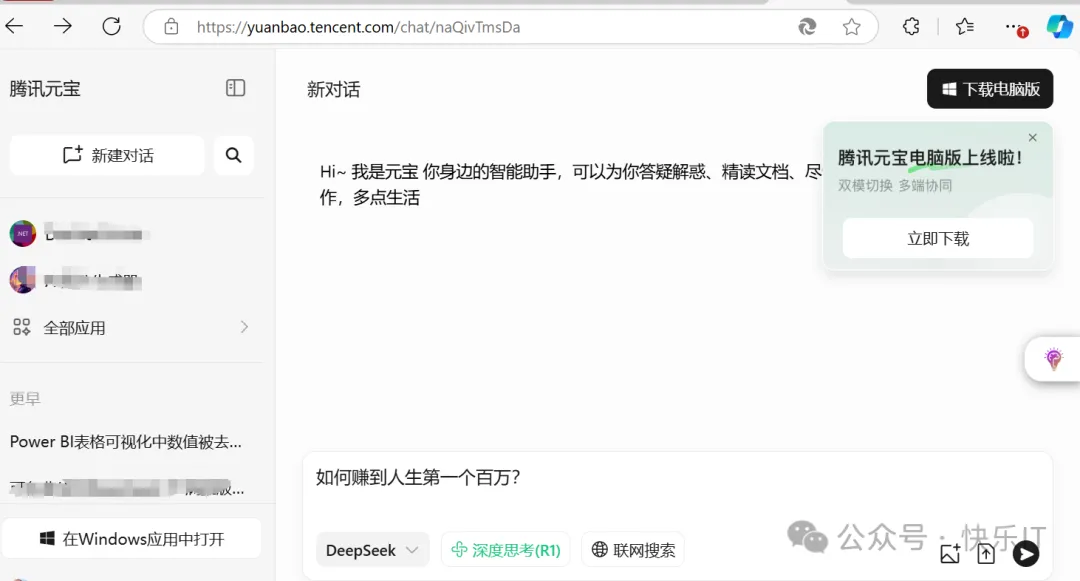Click the 新对话 conversation title
The image size is (1080, 581).
[x=333, y=89]
